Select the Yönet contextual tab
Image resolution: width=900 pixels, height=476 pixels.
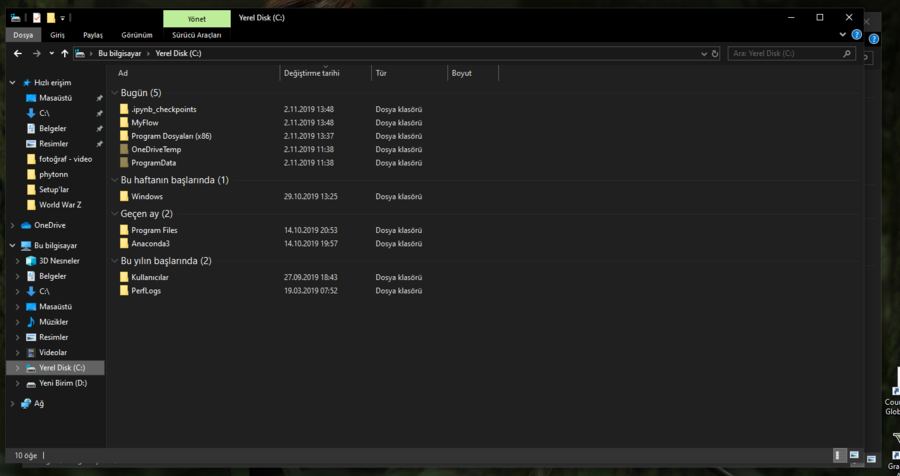pyautogui.click(x=197, y=18)
